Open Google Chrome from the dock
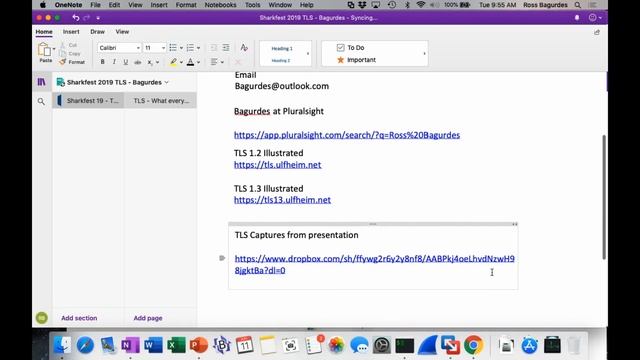 [x=473, y=345]
